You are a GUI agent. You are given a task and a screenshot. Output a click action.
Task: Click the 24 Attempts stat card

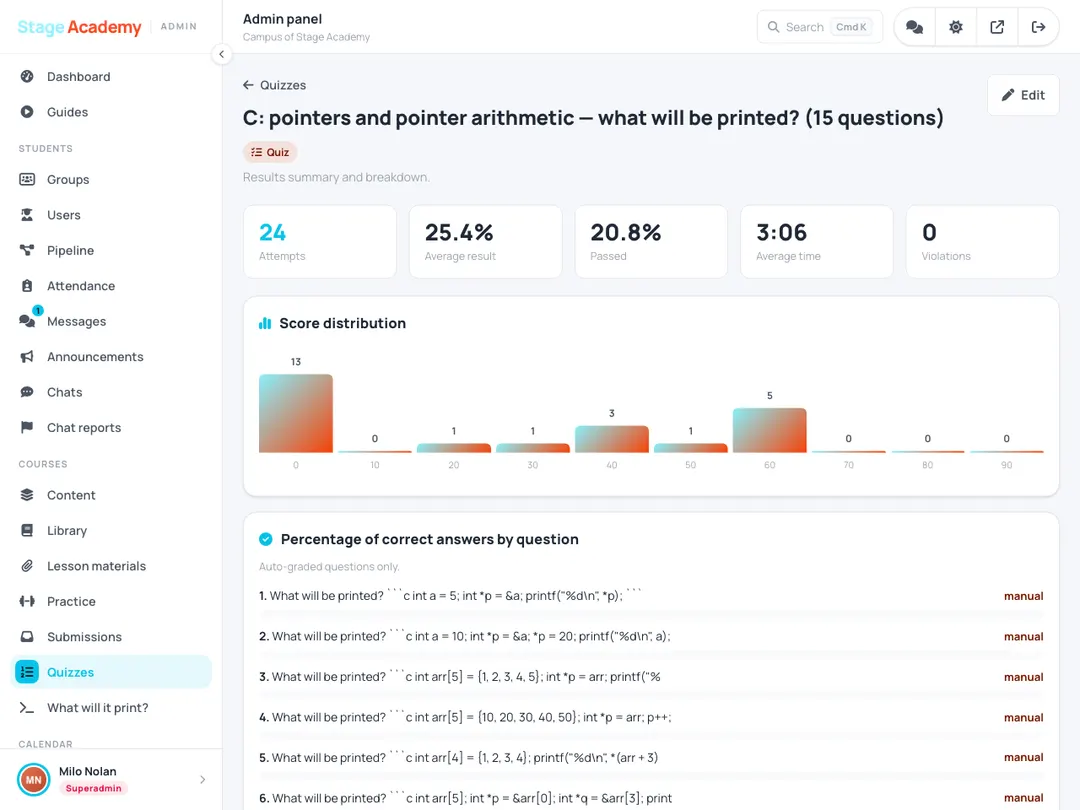click(320, 242)
